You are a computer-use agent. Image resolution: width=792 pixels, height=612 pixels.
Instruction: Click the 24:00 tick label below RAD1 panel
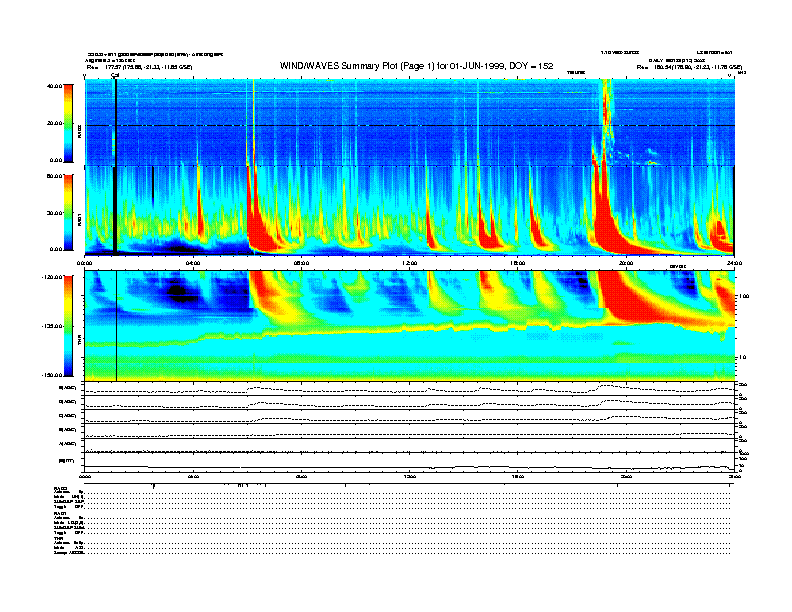coord(734,263)
